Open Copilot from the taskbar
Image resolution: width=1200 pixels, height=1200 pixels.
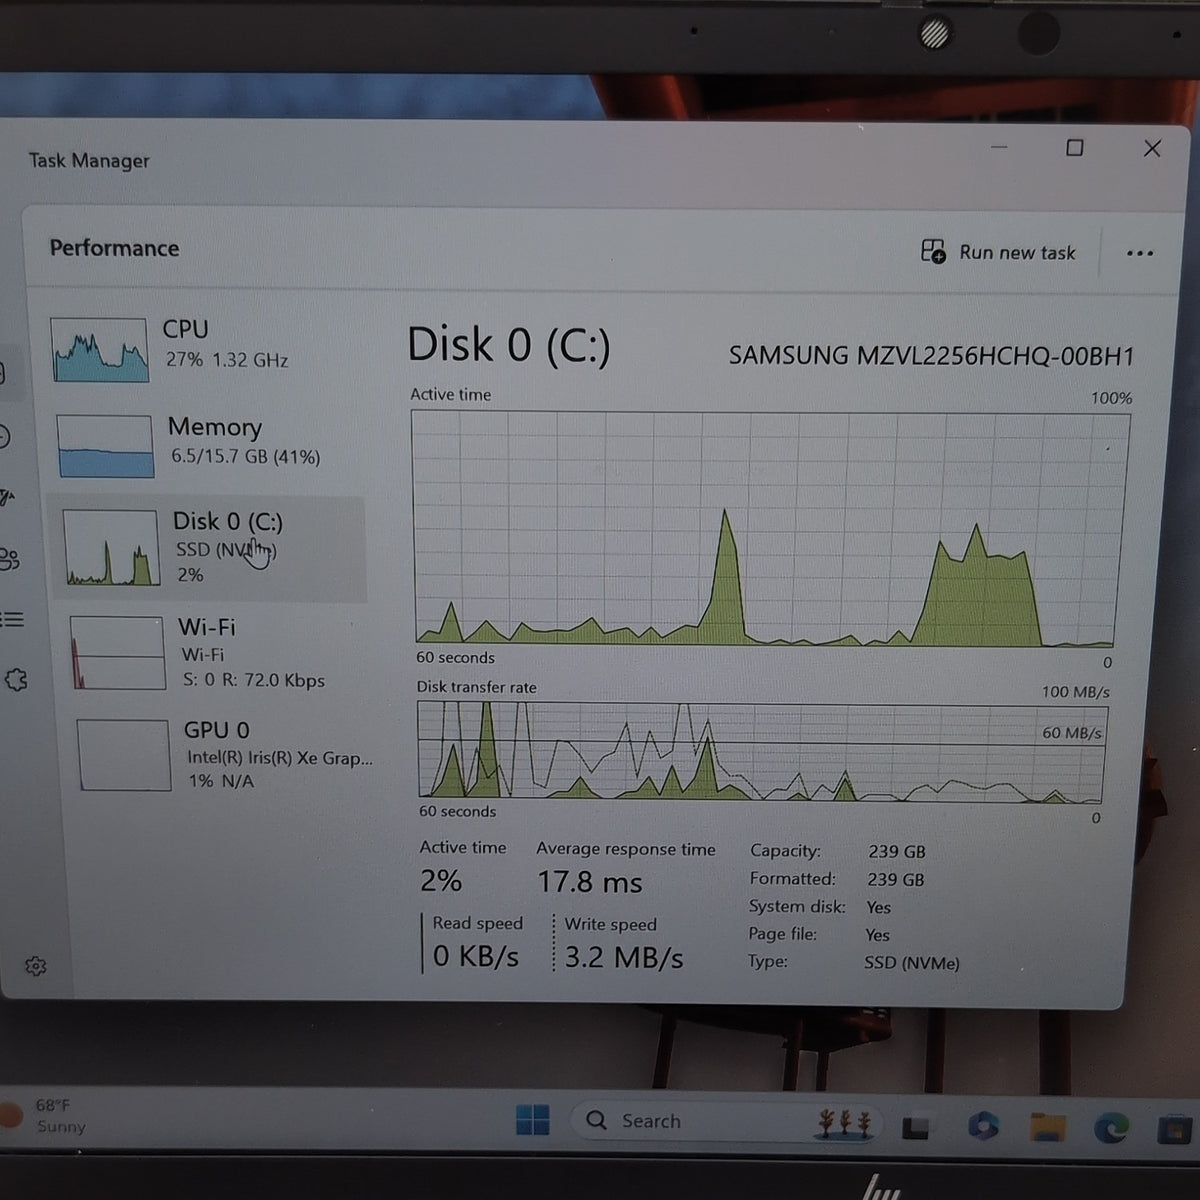[983, 1126]
